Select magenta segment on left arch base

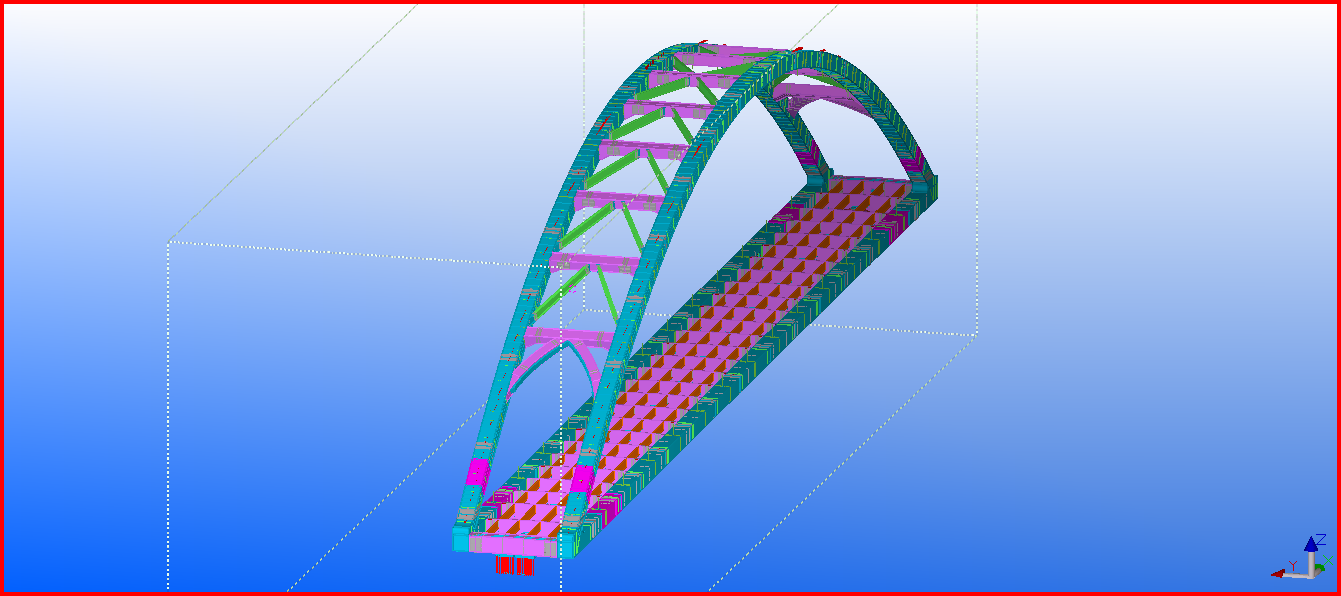tap(476, 473)
